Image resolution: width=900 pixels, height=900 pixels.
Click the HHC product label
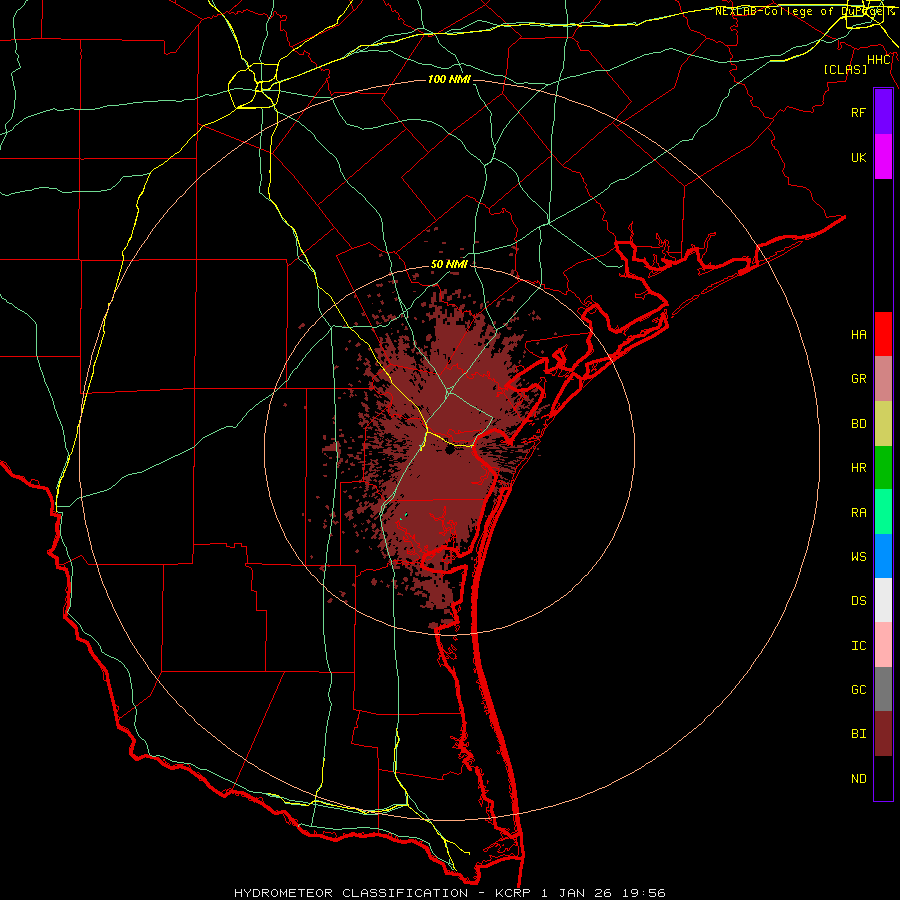[x=878, y=60]
